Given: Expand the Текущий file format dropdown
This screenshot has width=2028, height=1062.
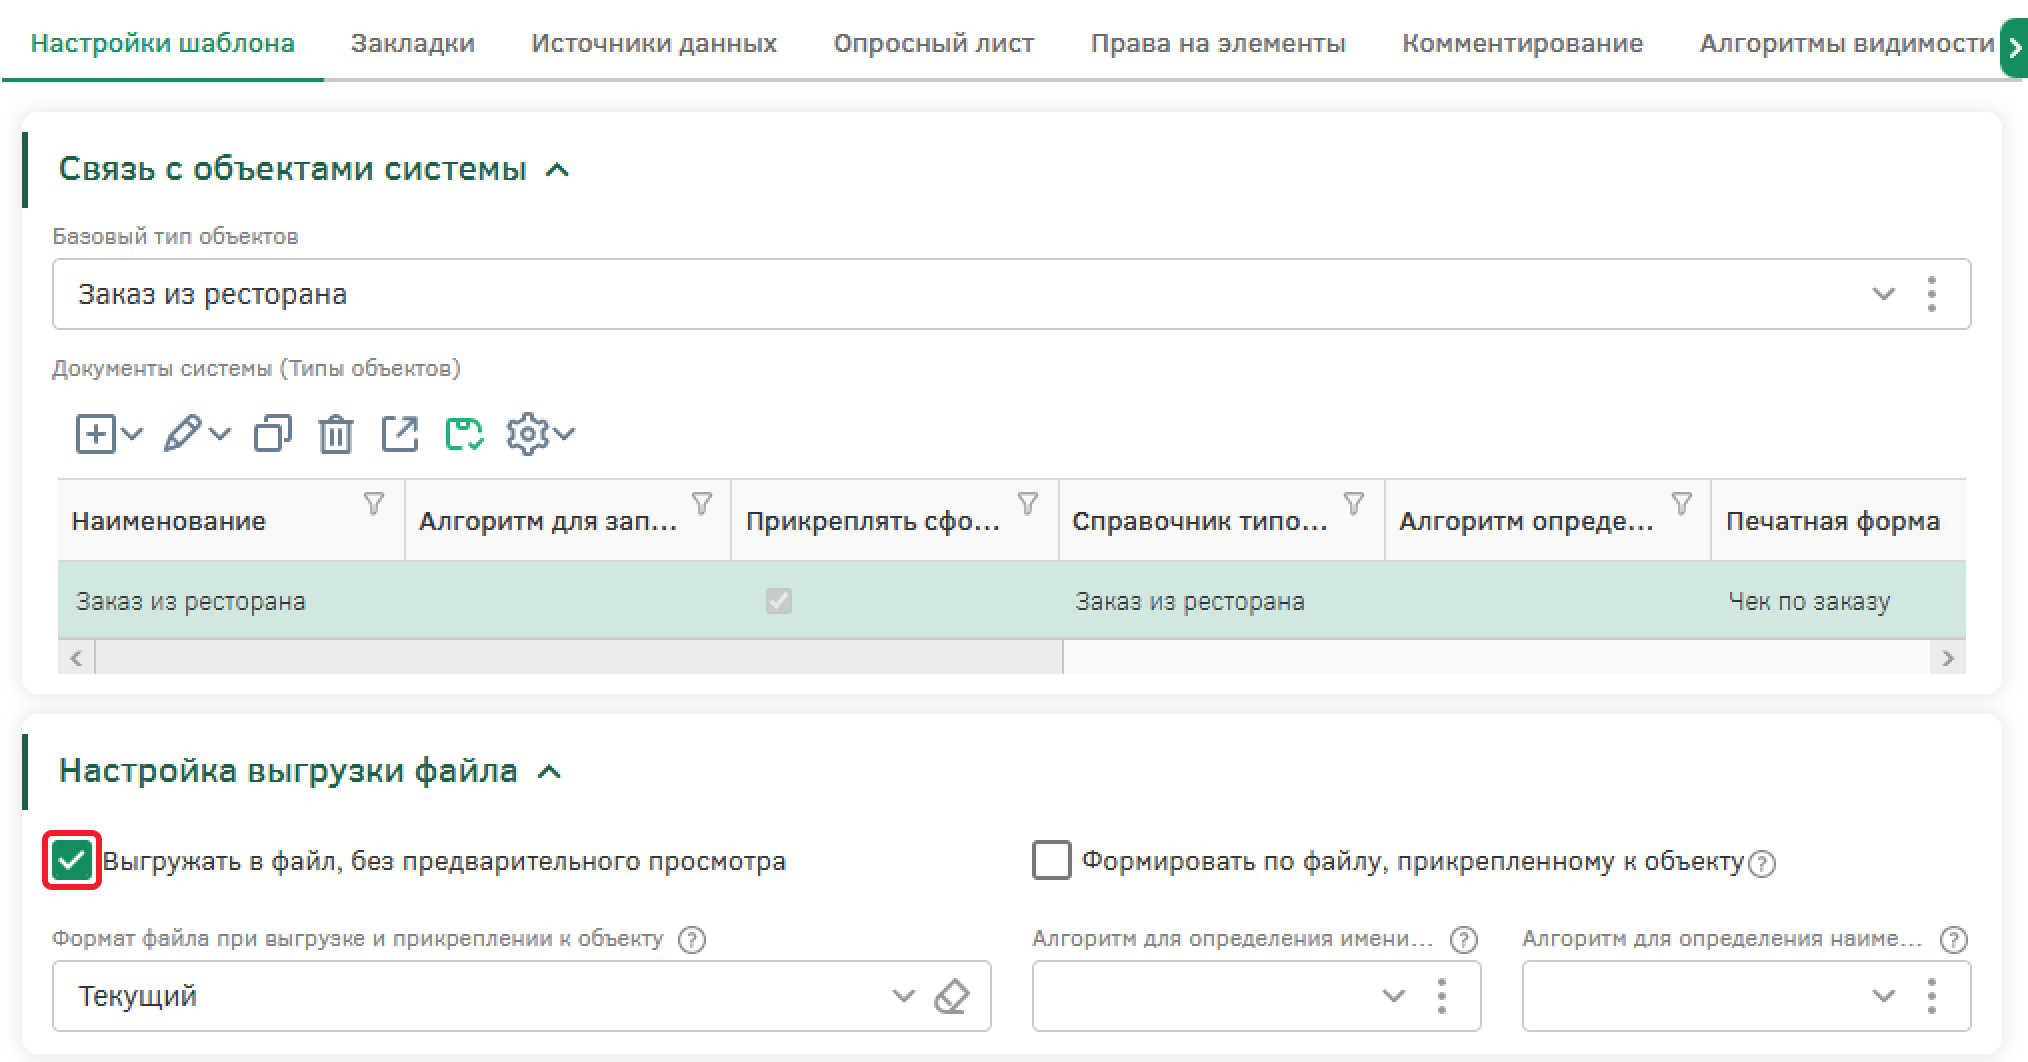Looking at the screenshot, I should coord(903,996).
